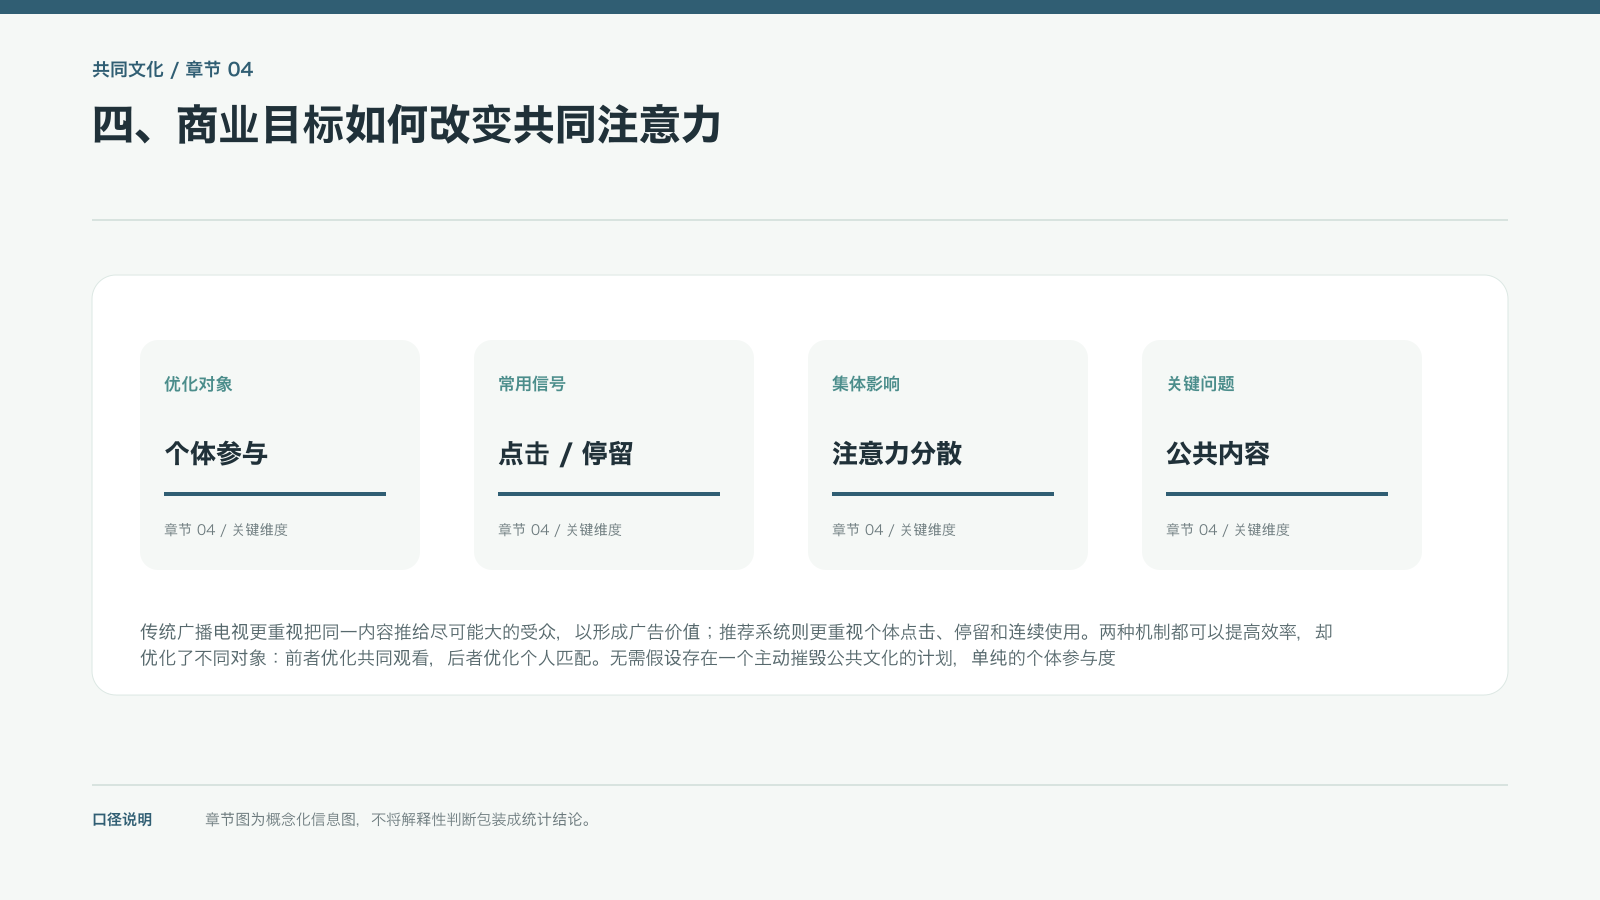Select the '点击 / 停留' heading

pos(566,454)
